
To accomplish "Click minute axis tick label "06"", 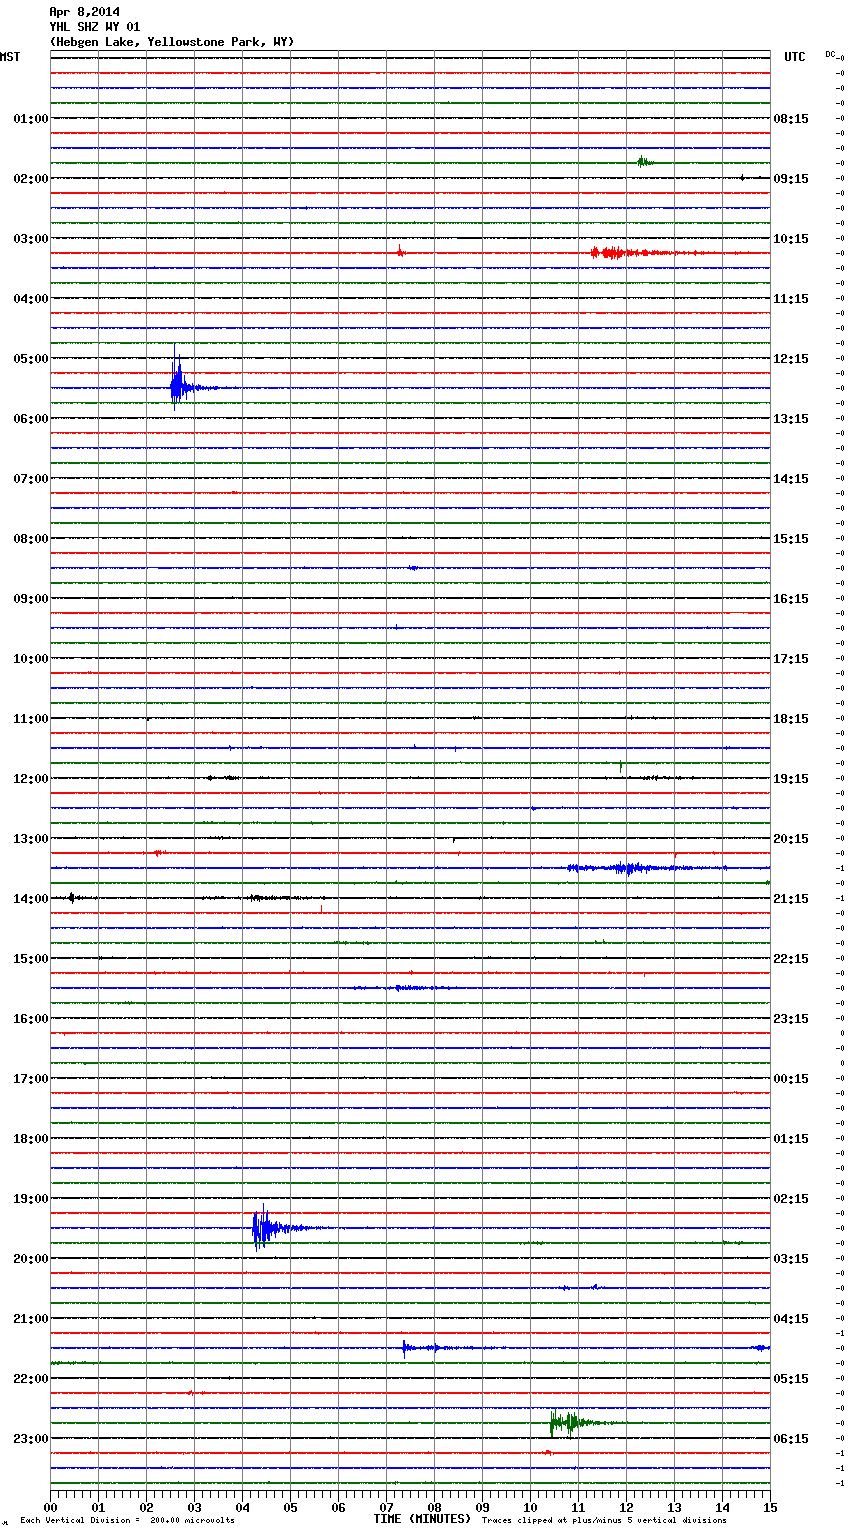I will (338, 1507).
